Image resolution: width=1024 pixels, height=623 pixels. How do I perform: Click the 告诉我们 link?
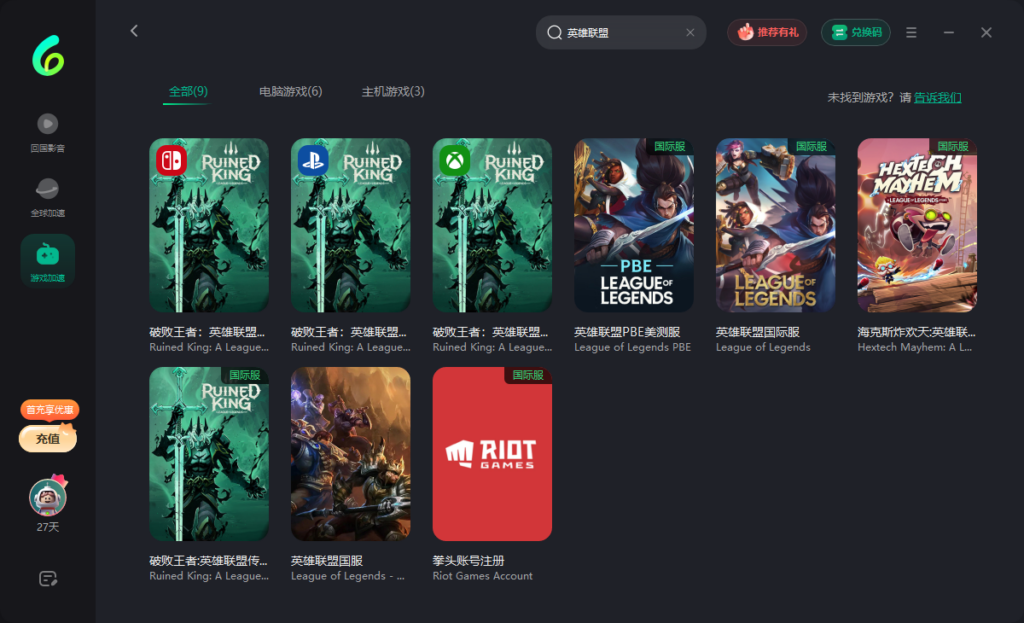pos(937,98)
